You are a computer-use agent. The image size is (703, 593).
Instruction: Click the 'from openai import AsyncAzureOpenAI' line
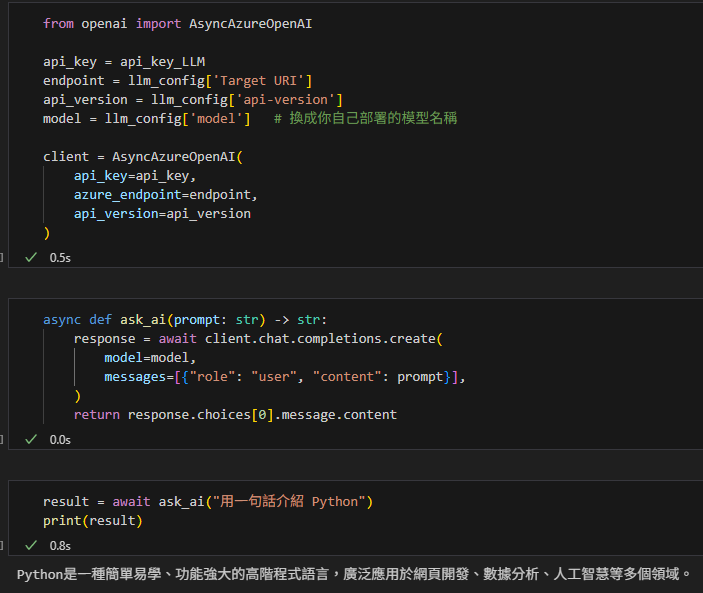pos(178,24)
